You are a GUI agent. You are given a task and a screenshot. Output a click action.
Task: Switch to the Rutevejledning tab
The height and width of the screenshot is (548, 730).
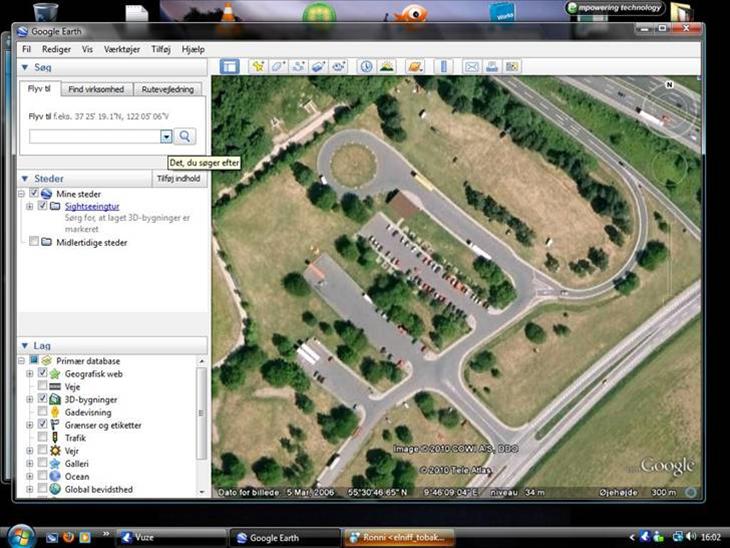tap(167, 90)
